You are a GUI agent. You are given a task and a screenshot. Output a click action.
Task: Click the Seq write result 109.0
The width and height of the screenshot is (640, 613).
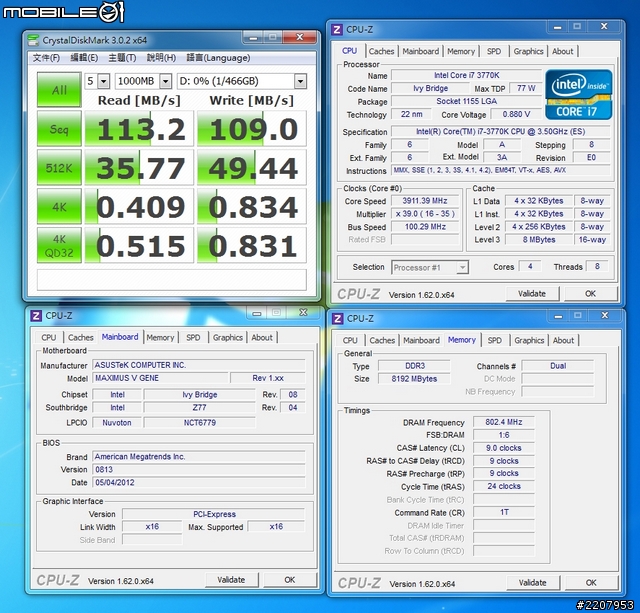point(252,129)
